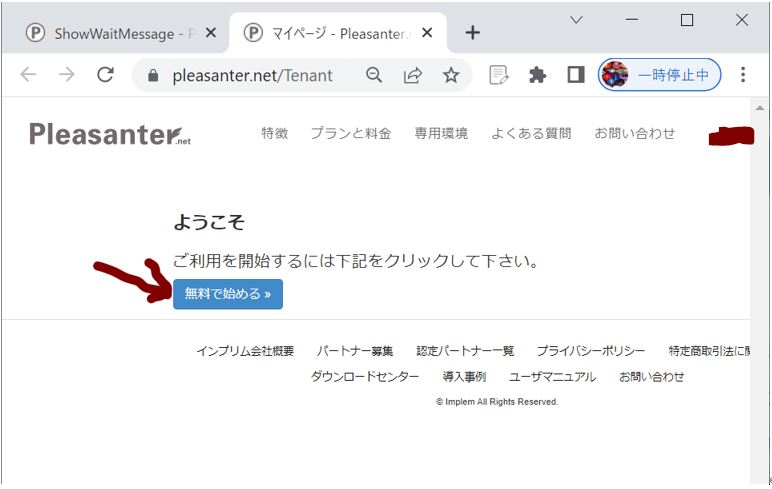This screenshot has width=772, height=489.
Task: Open the プライバシーポリシー footer link
Action: tap(591, 351)
